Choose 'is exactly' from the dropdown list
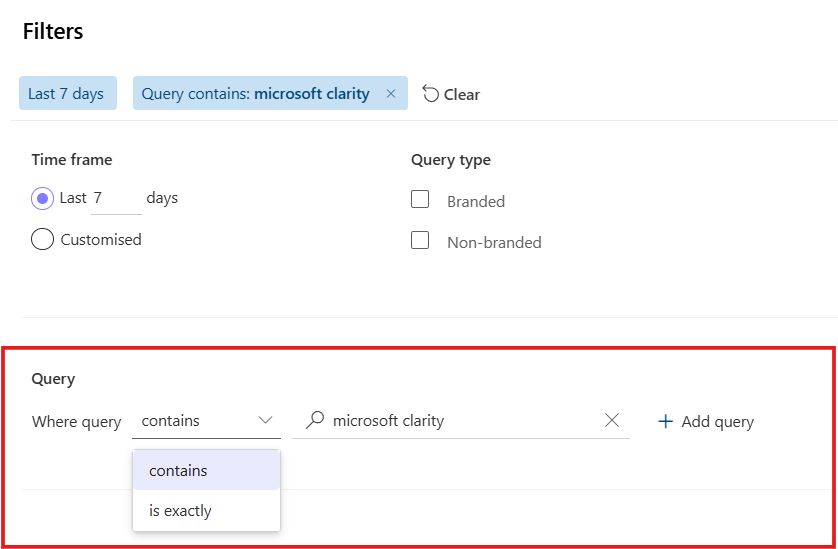Viewport: 838px width, 549px height. pos(206,511)
